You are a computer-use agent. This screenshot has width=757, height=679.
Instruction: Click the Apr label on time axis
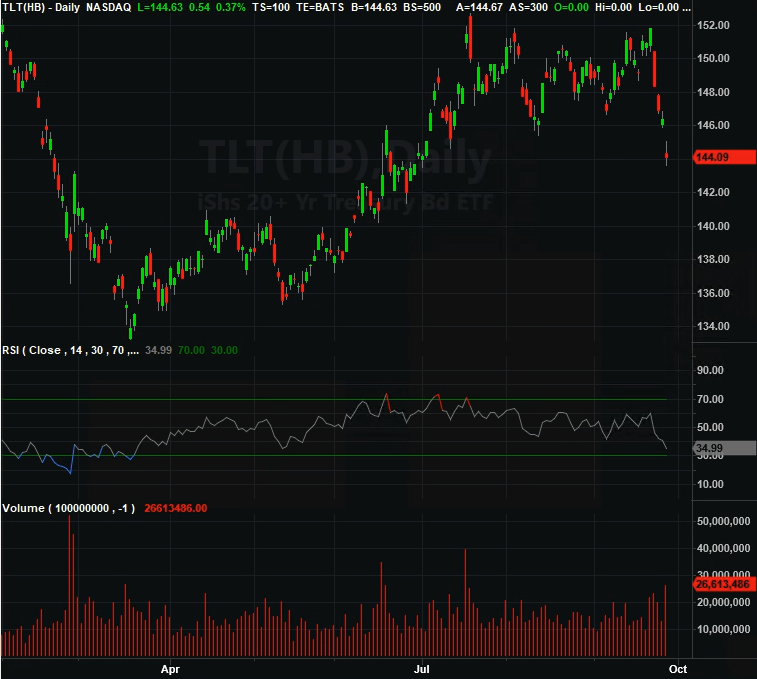[x=170, y=669]
